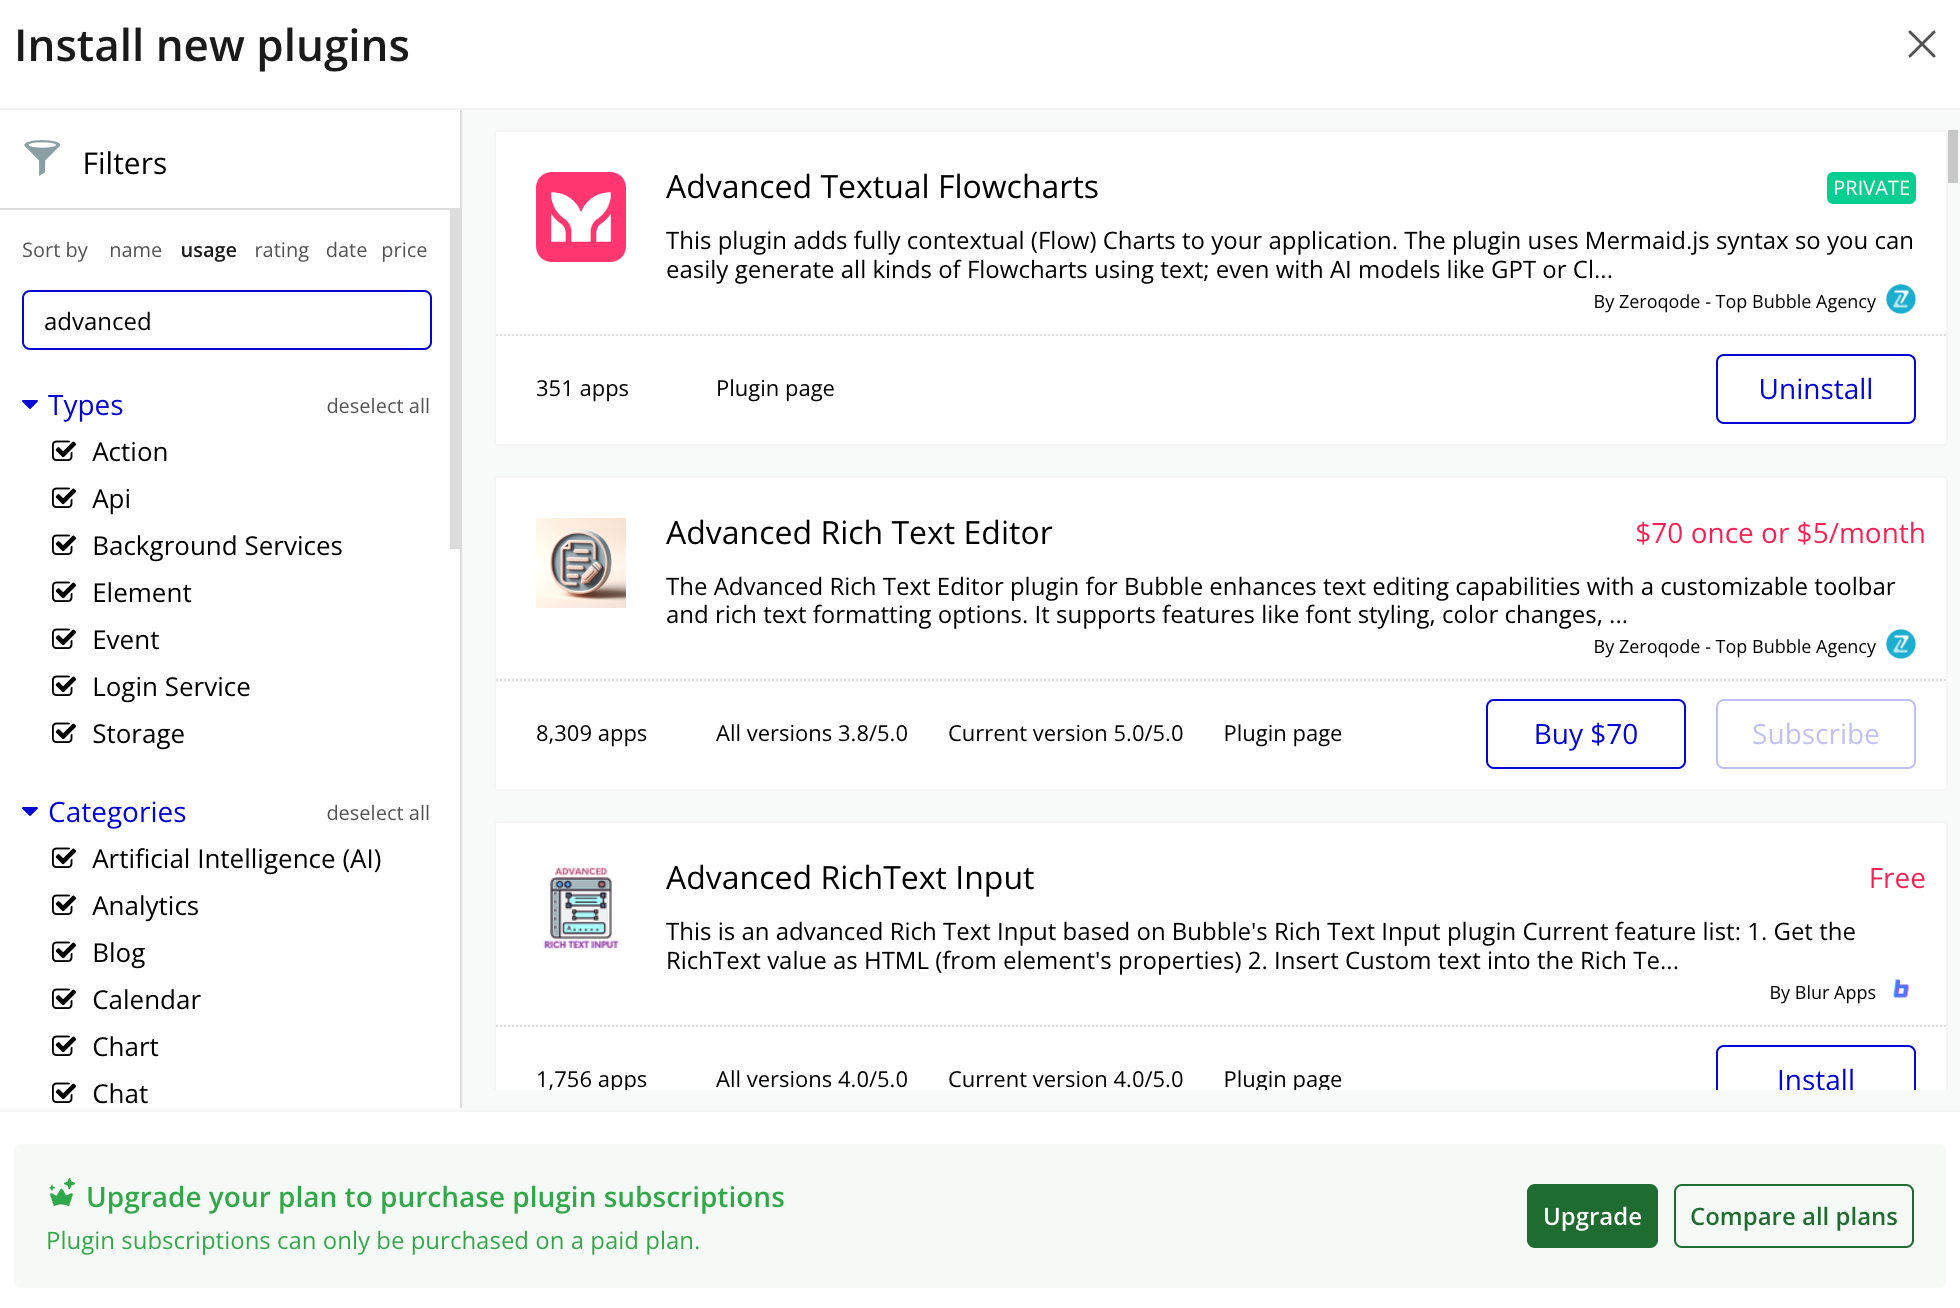Image resolution: width=1960 pixels, height=1308 pixels.
Task: Uncheck the Background Services type filter
Action: (64, 545)
